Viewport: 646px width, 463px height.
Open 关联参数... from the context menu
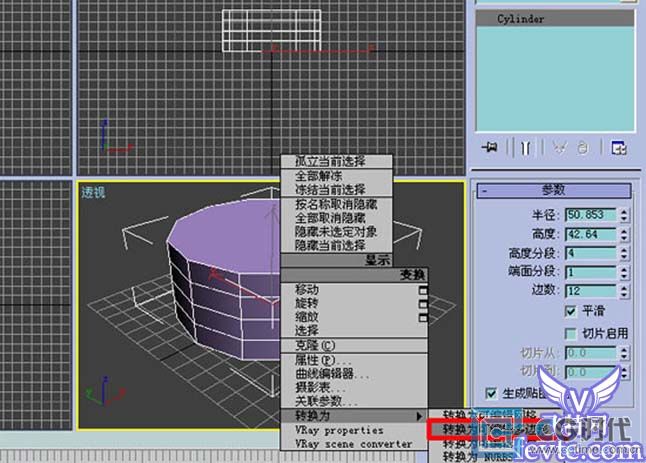click(354, 401)
